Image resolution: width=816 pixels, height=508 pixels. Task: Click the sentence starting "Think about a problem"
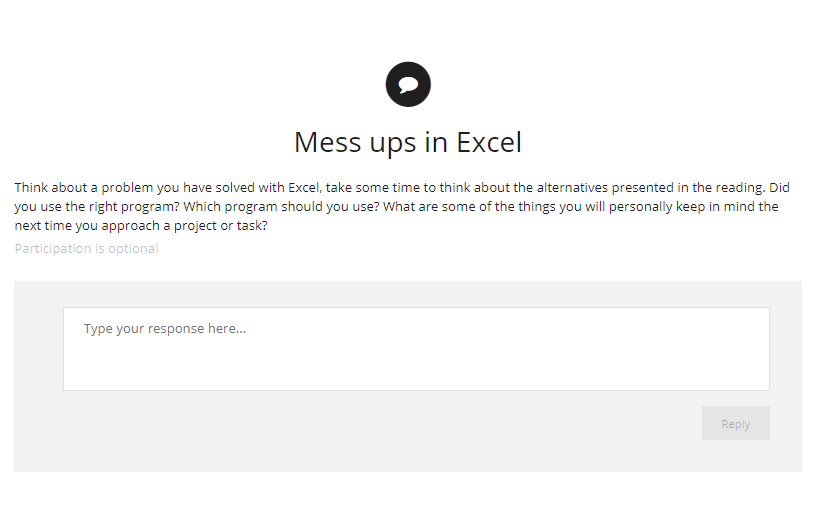click(389, 187)
